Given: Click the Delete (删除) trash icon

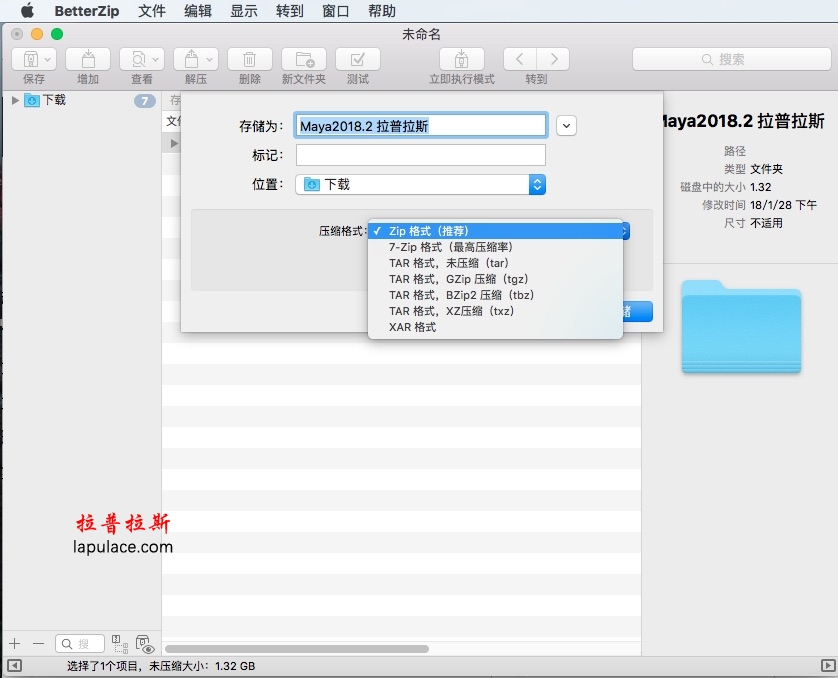Looking at the screenshot, I should pyautogui.click(x=250, y=59).
